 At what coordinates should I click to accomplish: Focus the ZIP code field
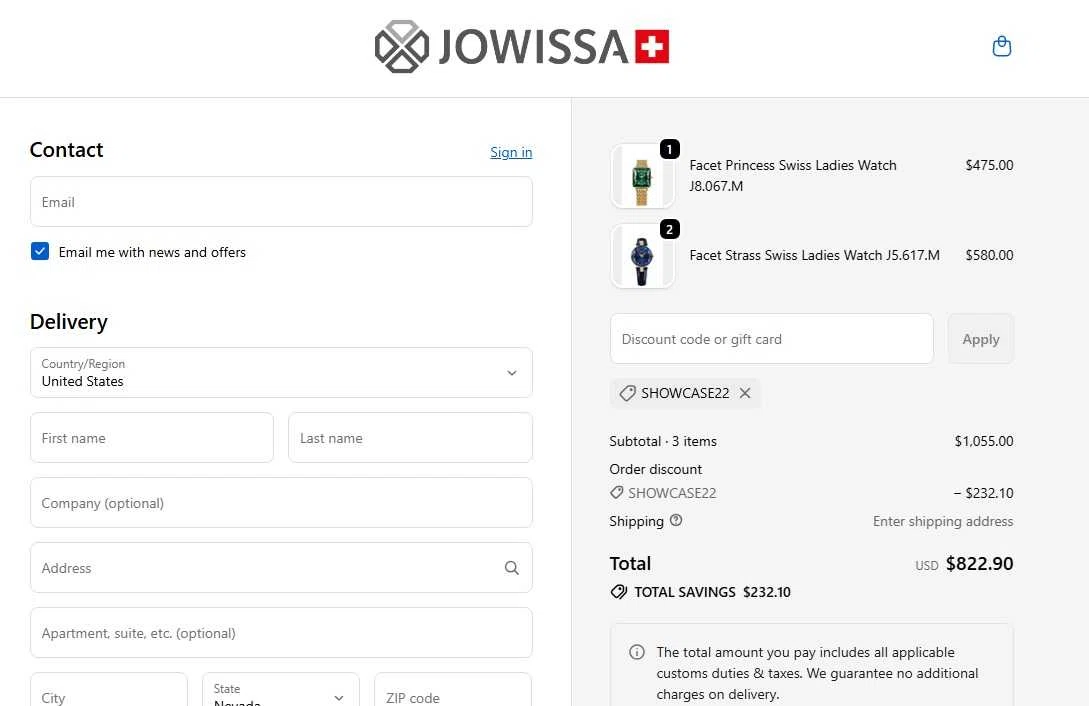point(454,689)
